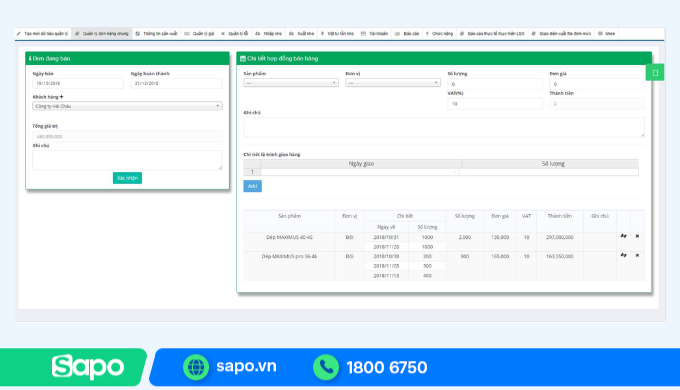
Task: Open the 'Đơn vị' dropdown
Action: tap(393, 83)
